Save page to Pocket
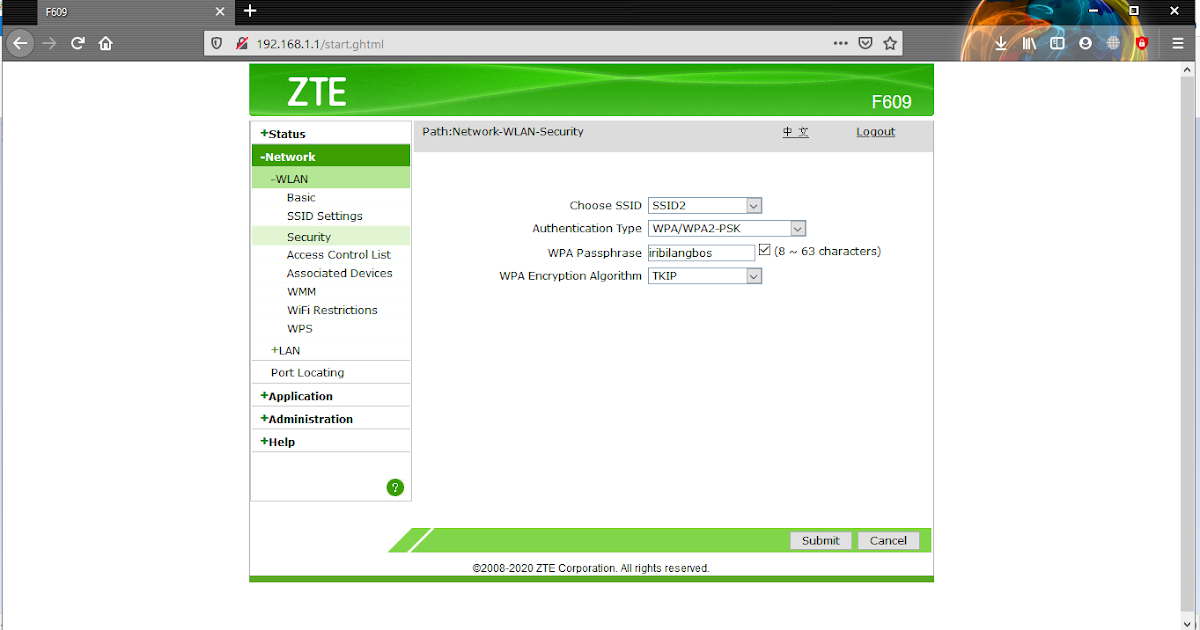1200x630 pixels. point(866,43)
